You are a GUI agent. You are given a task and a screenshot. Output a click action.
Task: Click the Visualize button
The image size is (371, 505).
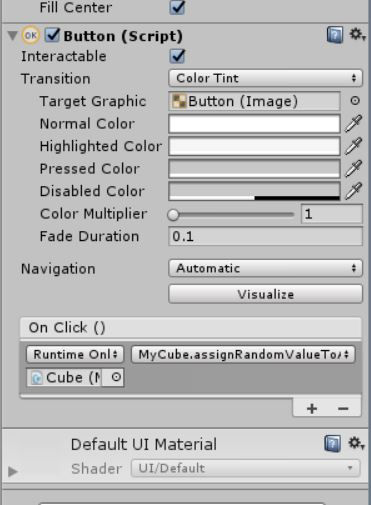coord(265,294)
